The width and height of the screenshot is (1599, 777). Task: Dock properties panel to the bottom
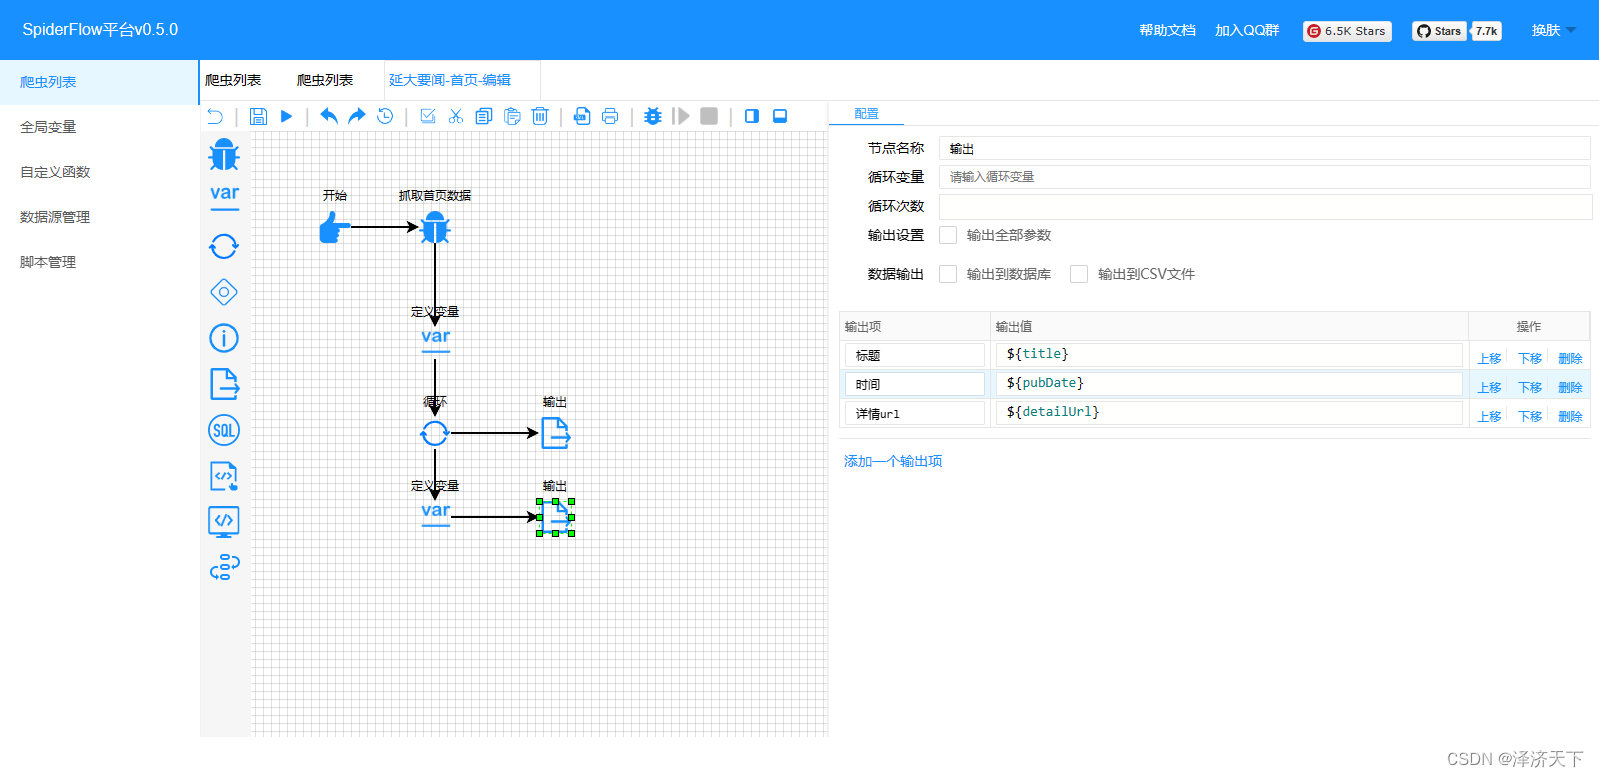tap(780, 116)
